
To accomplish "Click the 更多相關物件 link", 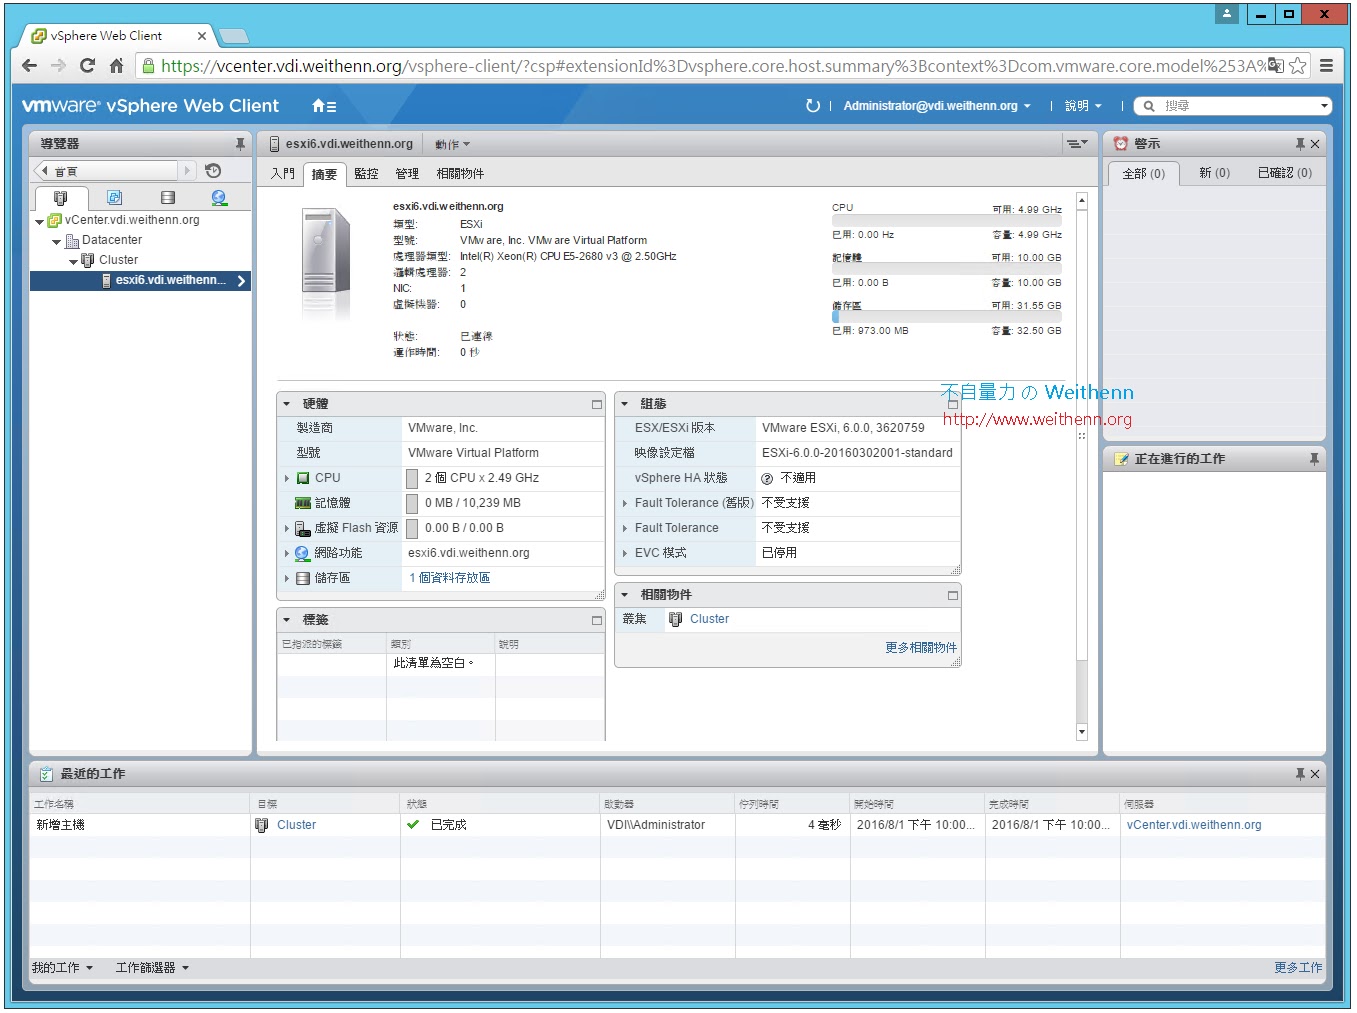I will coord(920,647).
